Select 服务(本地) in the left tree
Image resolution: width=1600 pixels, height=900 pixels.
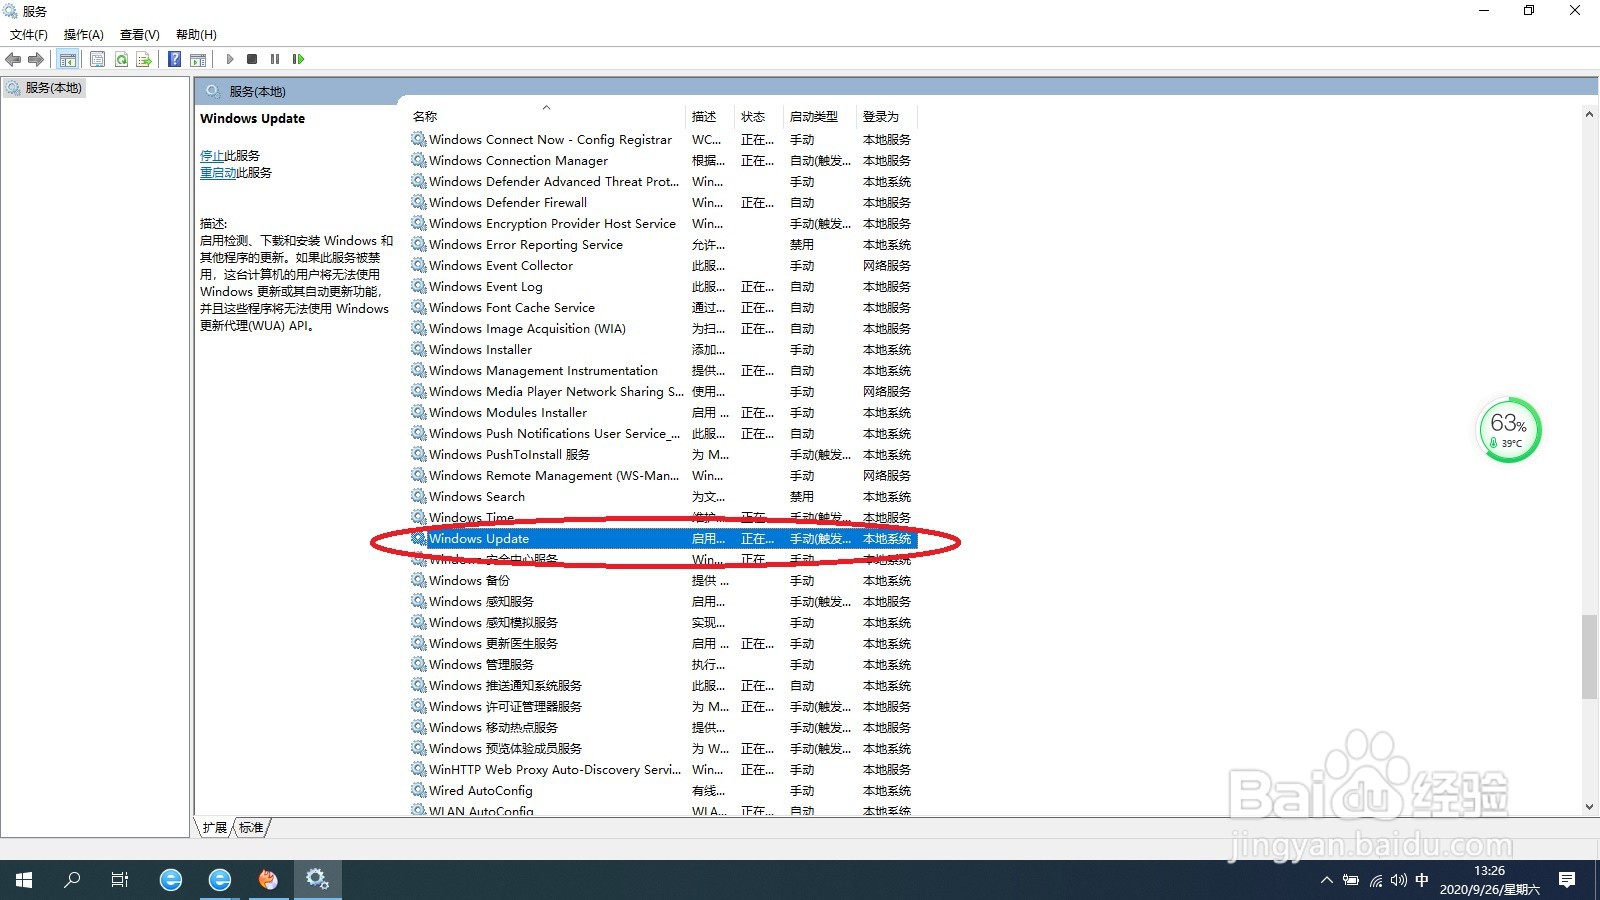[x=45, y=88]
